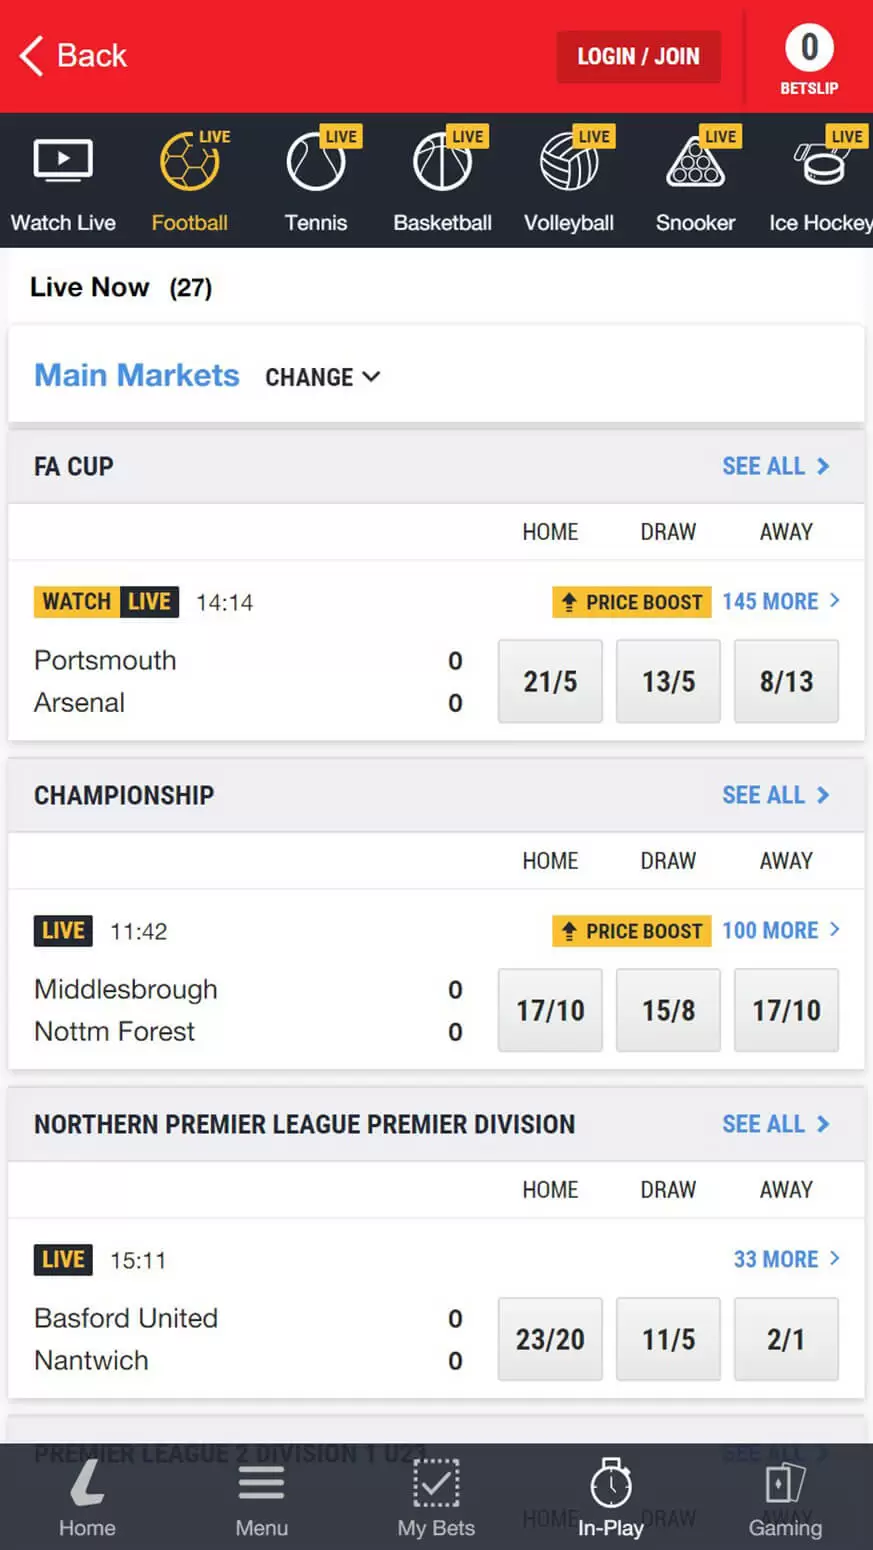This screenshot has height=1550, width=873.
Task: Open the Ice Hockey puck icon
Action: pyautogui.click(x=822, y=162)
